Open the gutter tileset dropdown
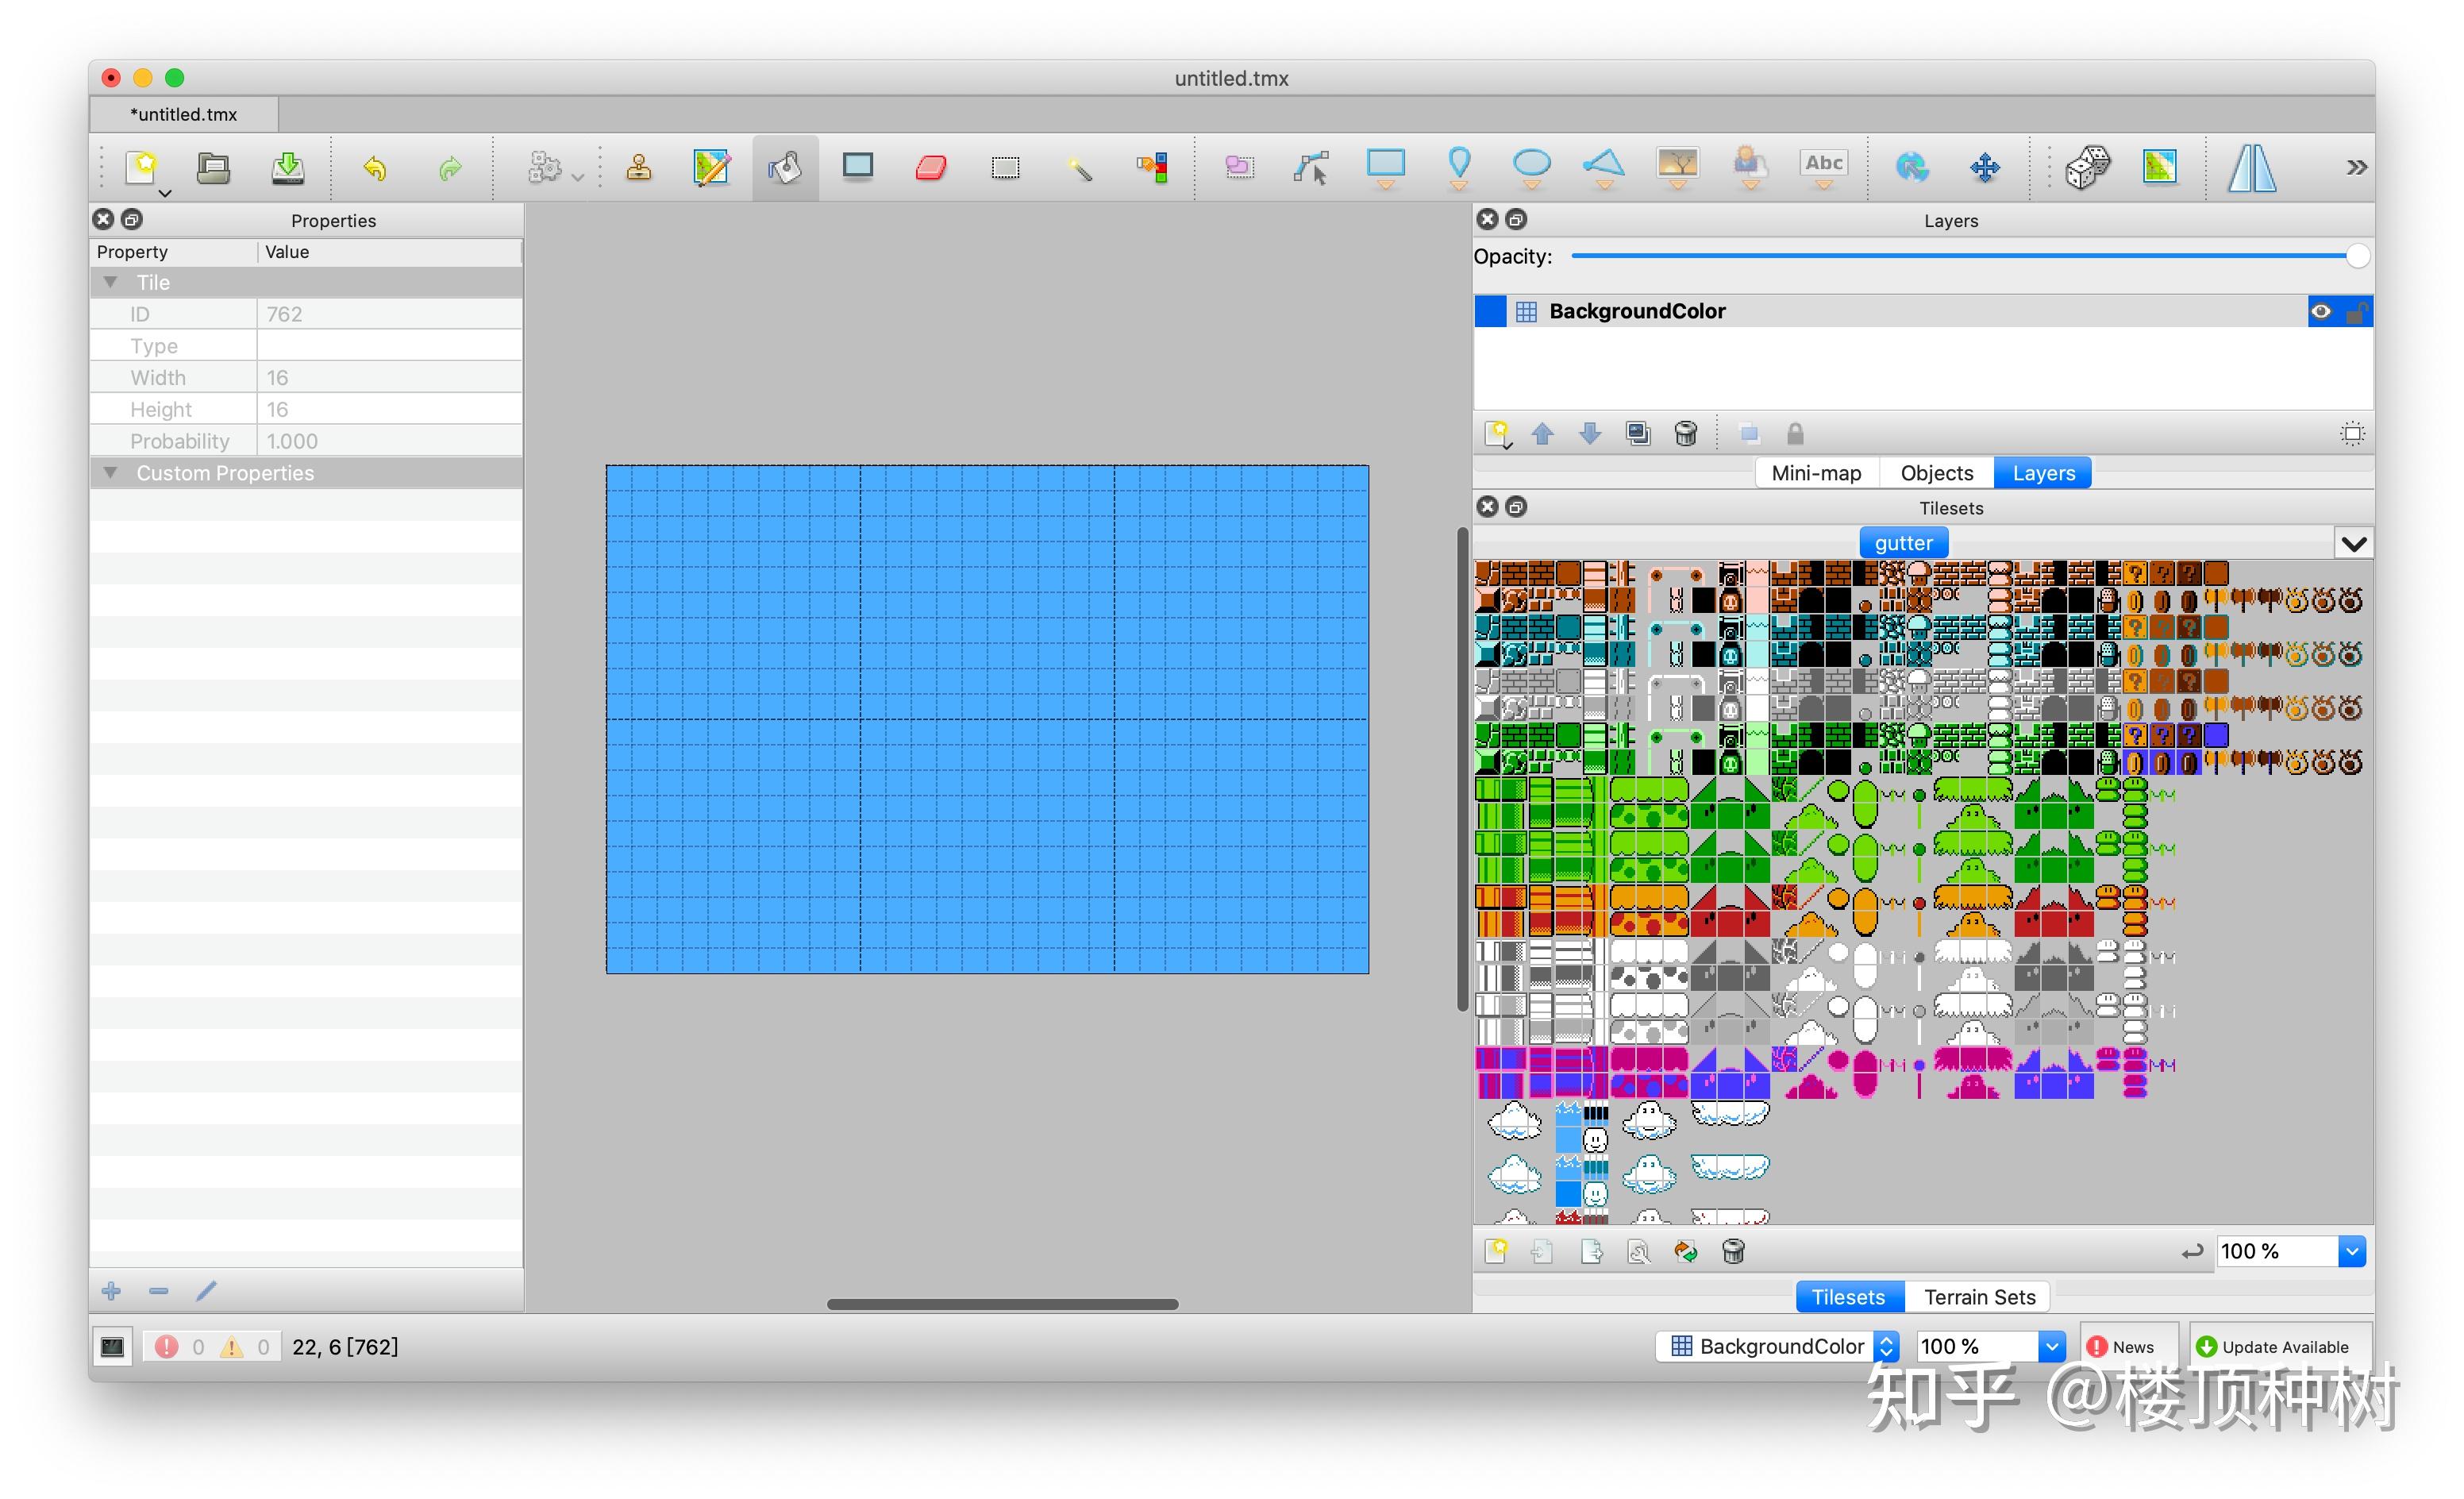2464x1499 pixels. pos(2355,542)
